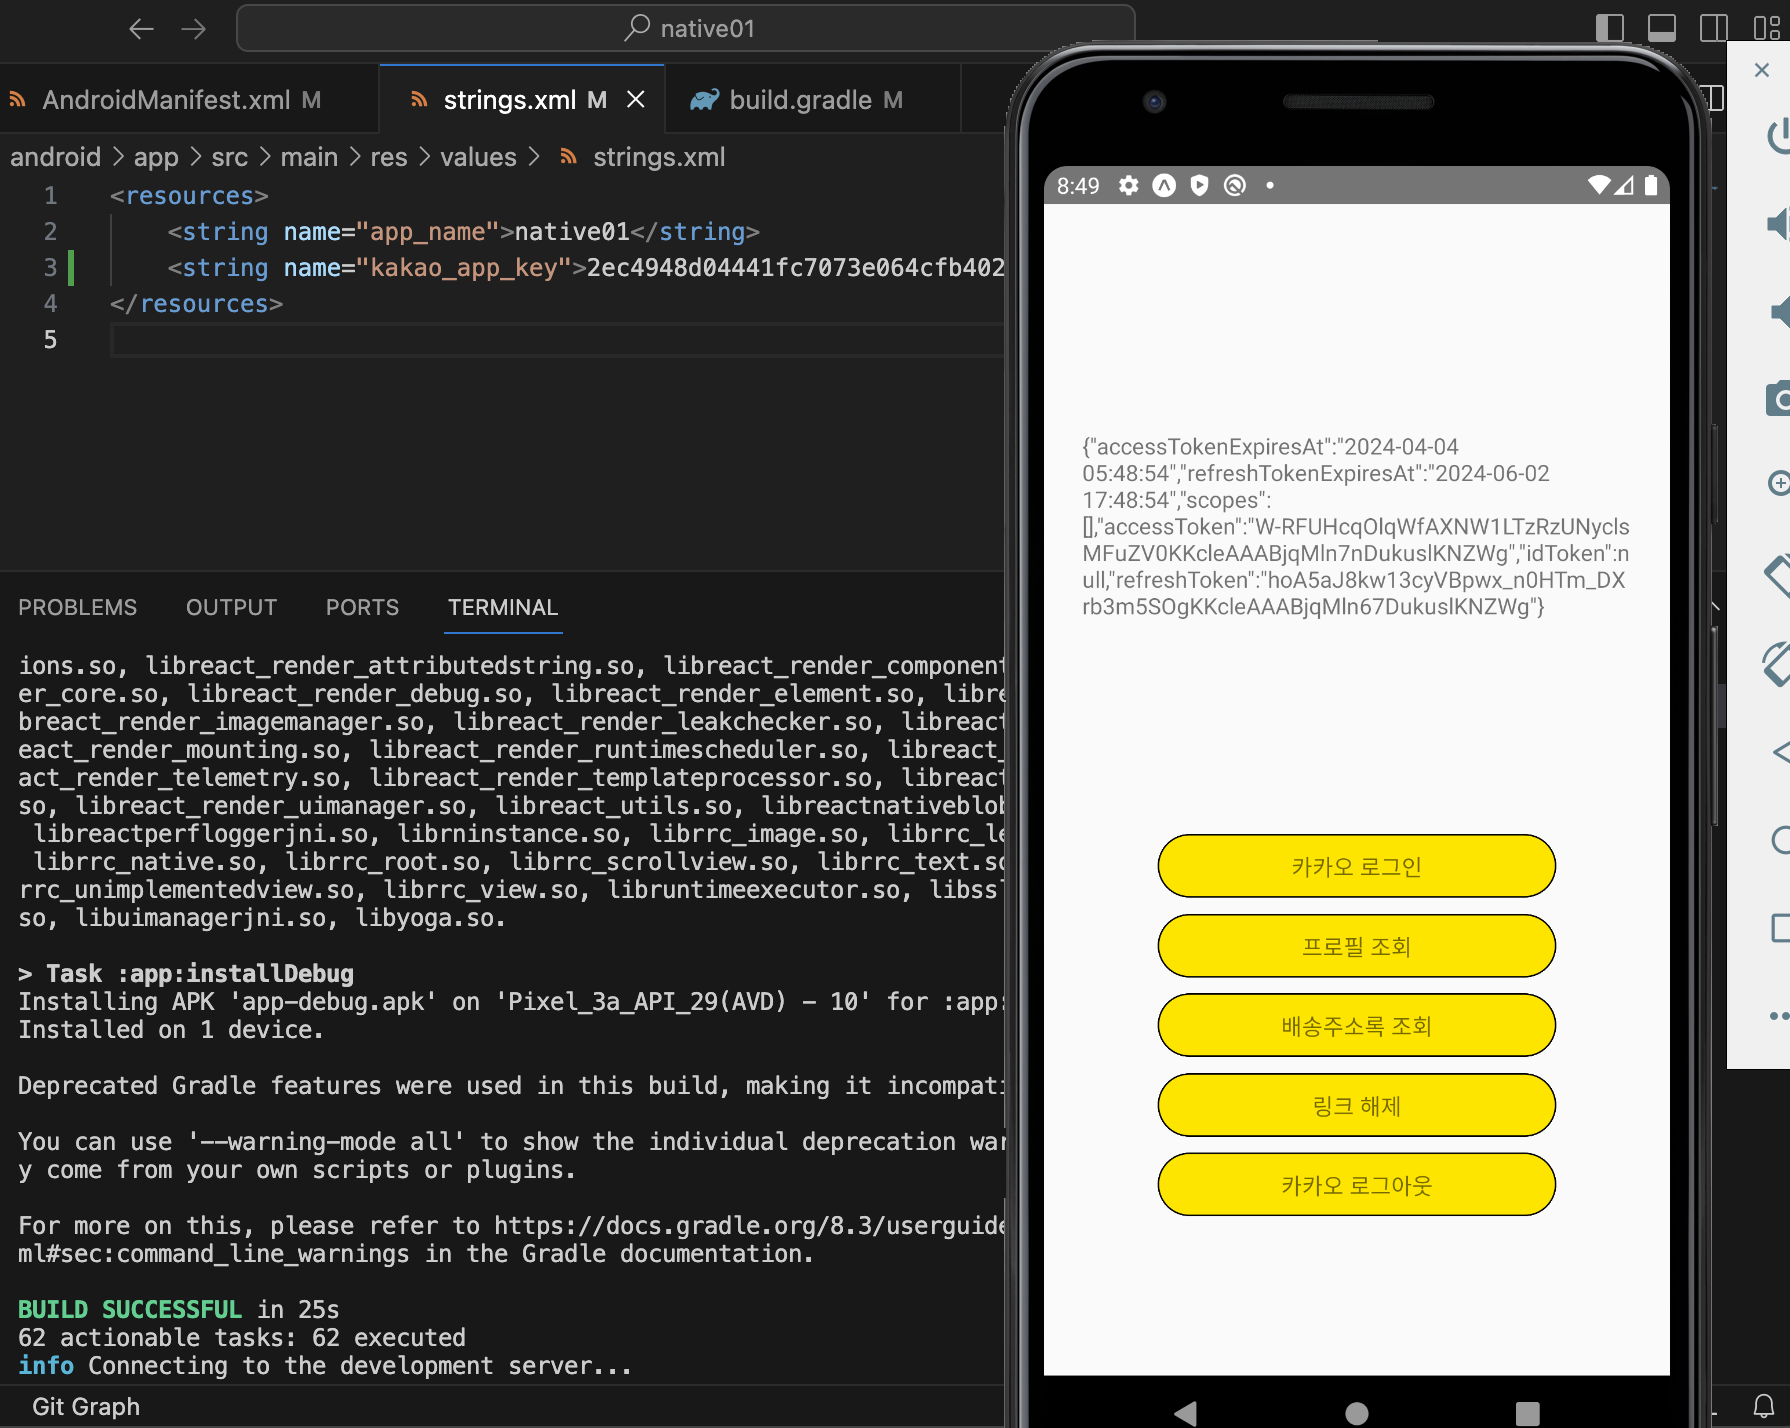Tap the Android back navigation triangle
The width and height of the screenshot is (1790, 1428).
[1186, 1412]
